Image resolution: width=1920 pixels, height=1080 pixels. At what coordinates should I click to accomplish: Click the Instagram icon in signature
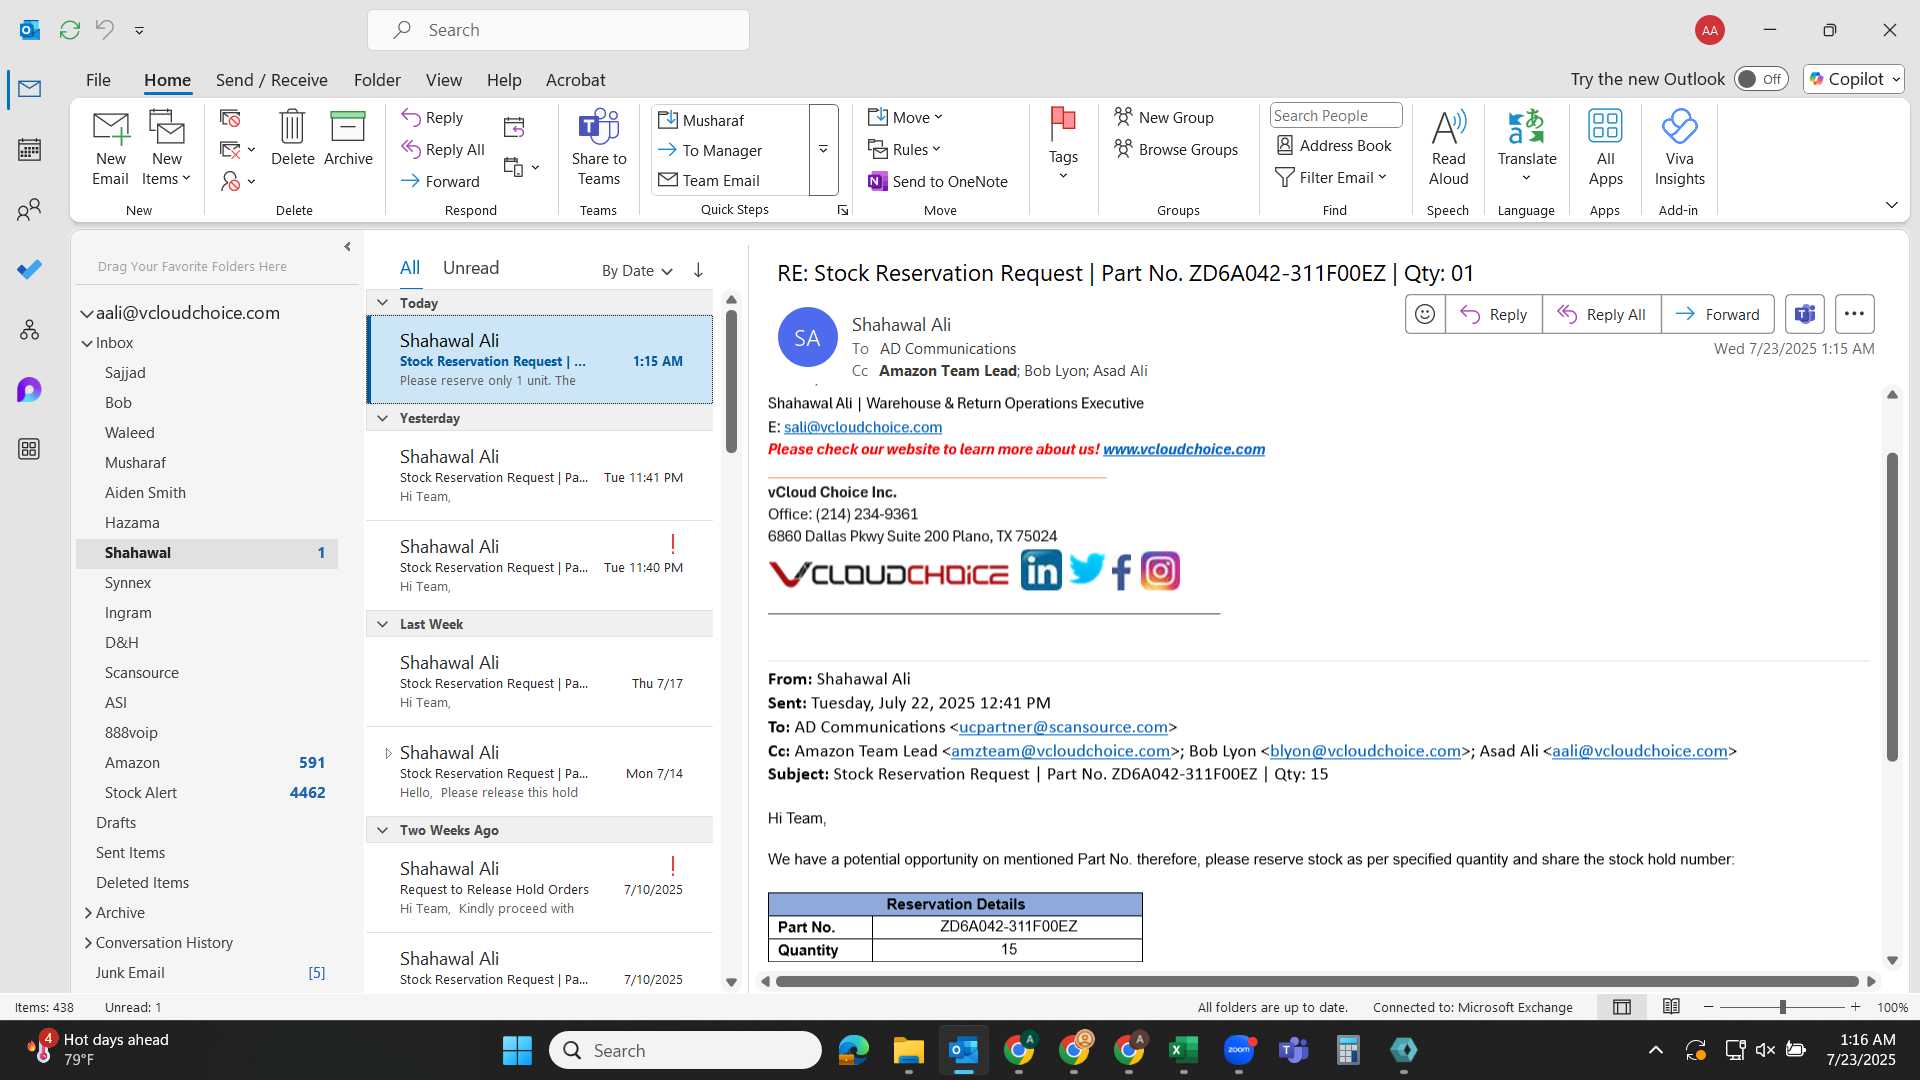(1160, 570)
